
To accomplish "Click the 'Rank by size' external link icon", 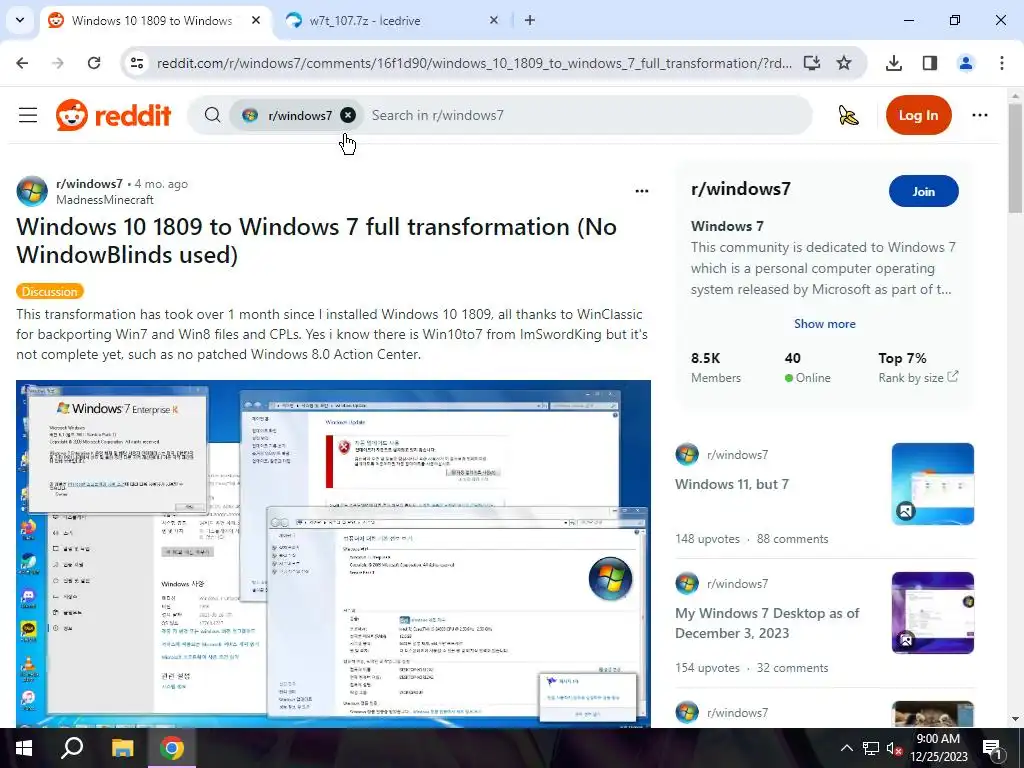I will point(953,376).
